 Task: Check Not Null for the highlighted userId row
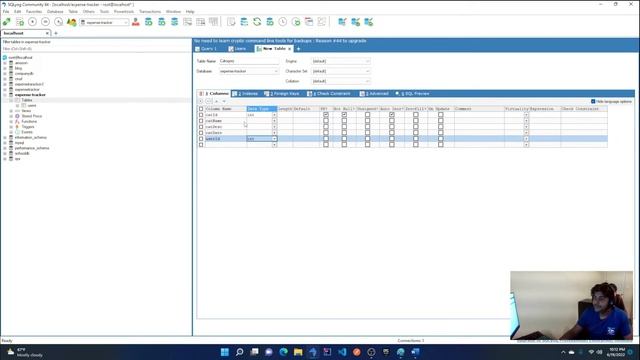coord(344,139)
